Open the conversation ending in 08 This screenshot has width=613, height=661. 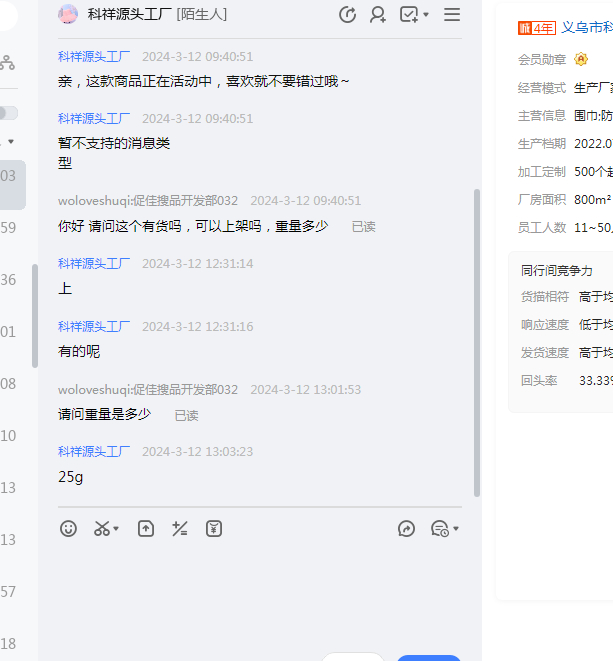(13, 384)
